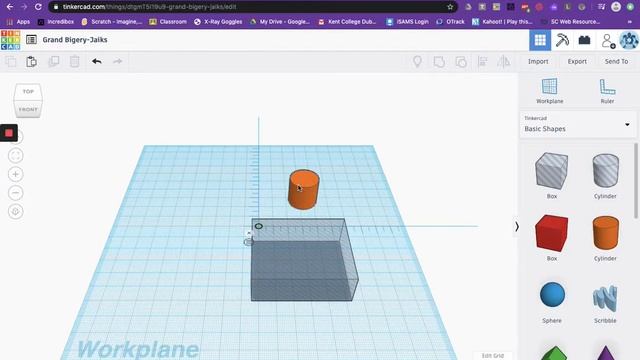Click the Fit all in view button
The width and height of the screenshot is (640, 360).
coord(16,156)
